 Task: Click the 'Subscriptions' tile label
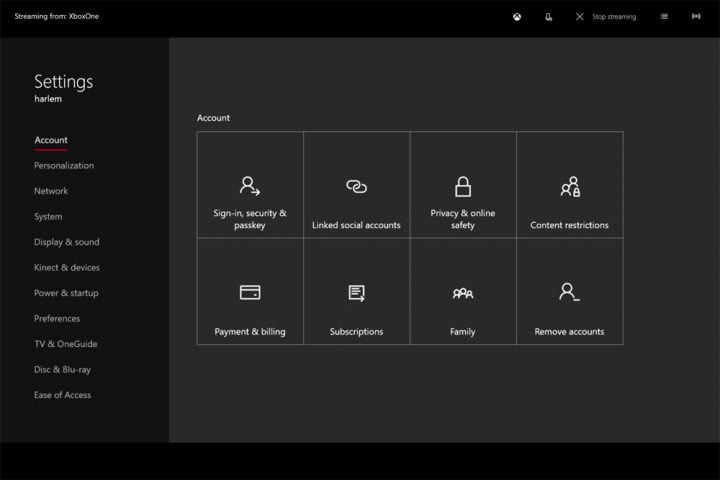click(x=356, y=332)
